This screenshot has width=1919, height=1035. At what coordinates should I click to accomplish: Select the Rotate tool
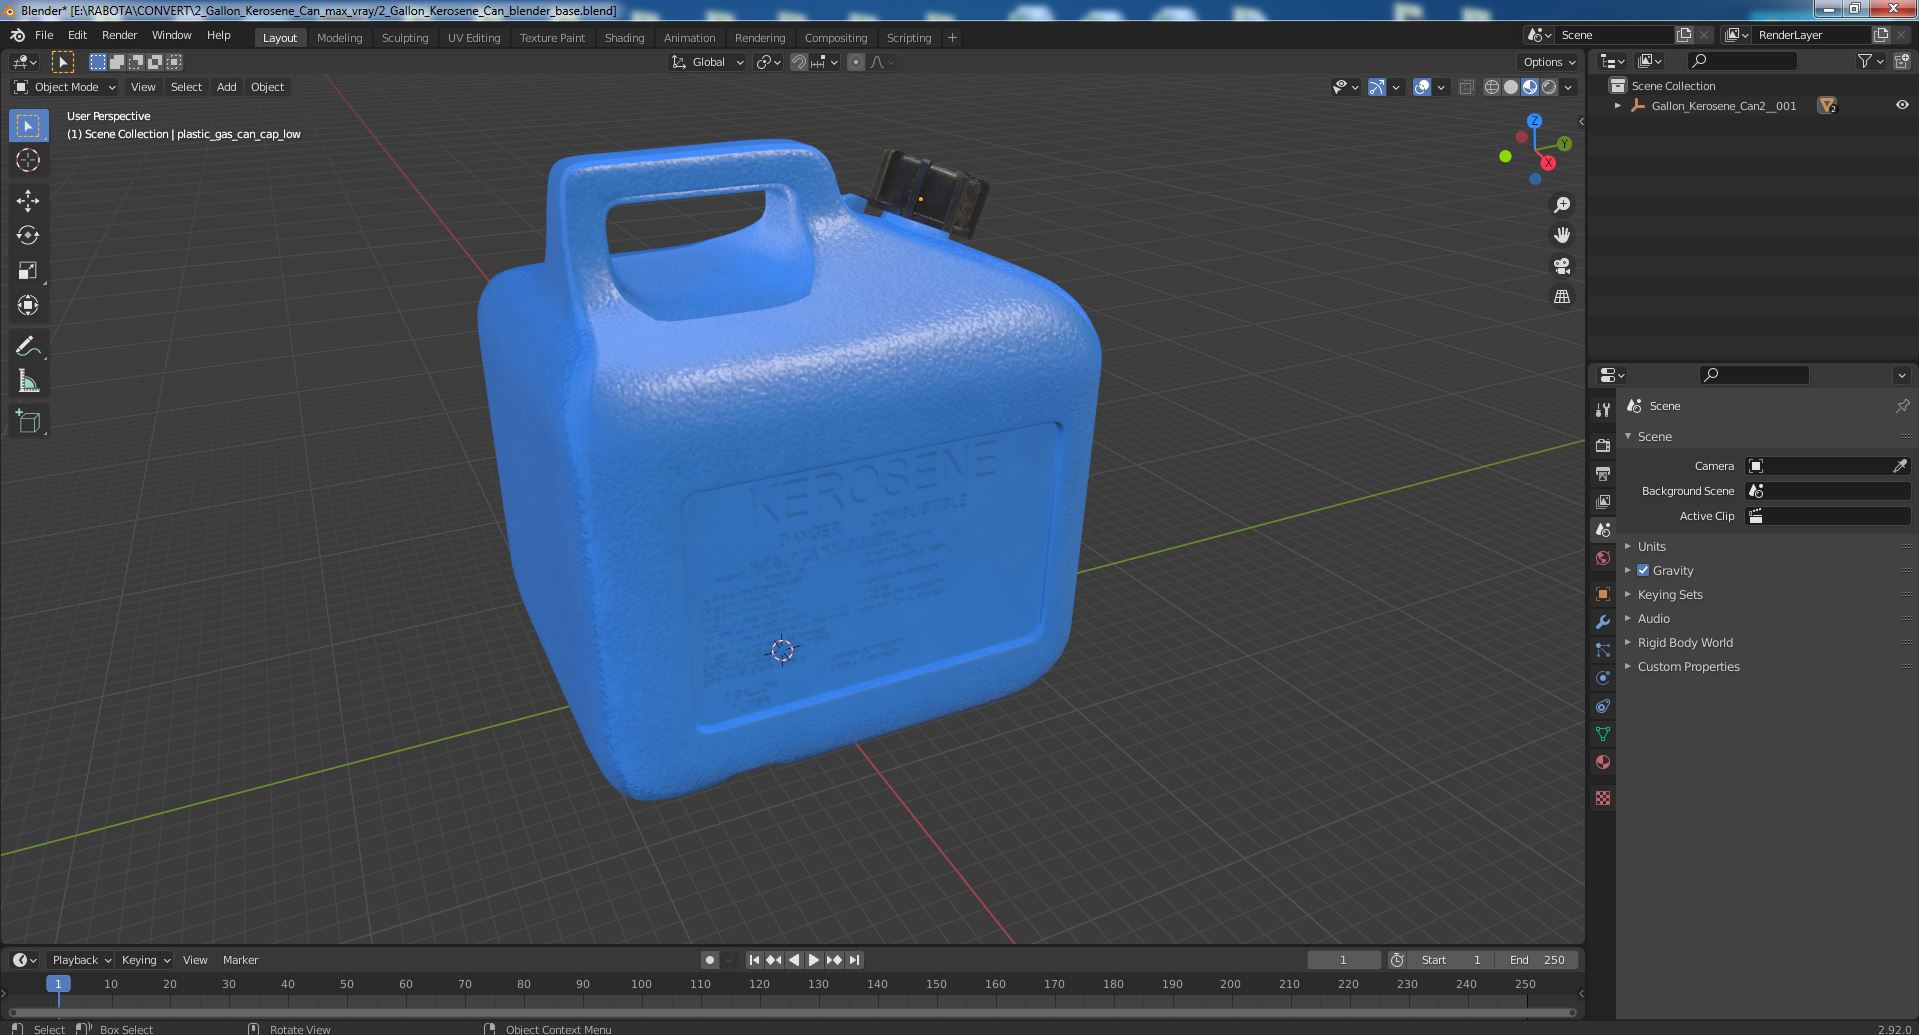click(x=28, y=235)
